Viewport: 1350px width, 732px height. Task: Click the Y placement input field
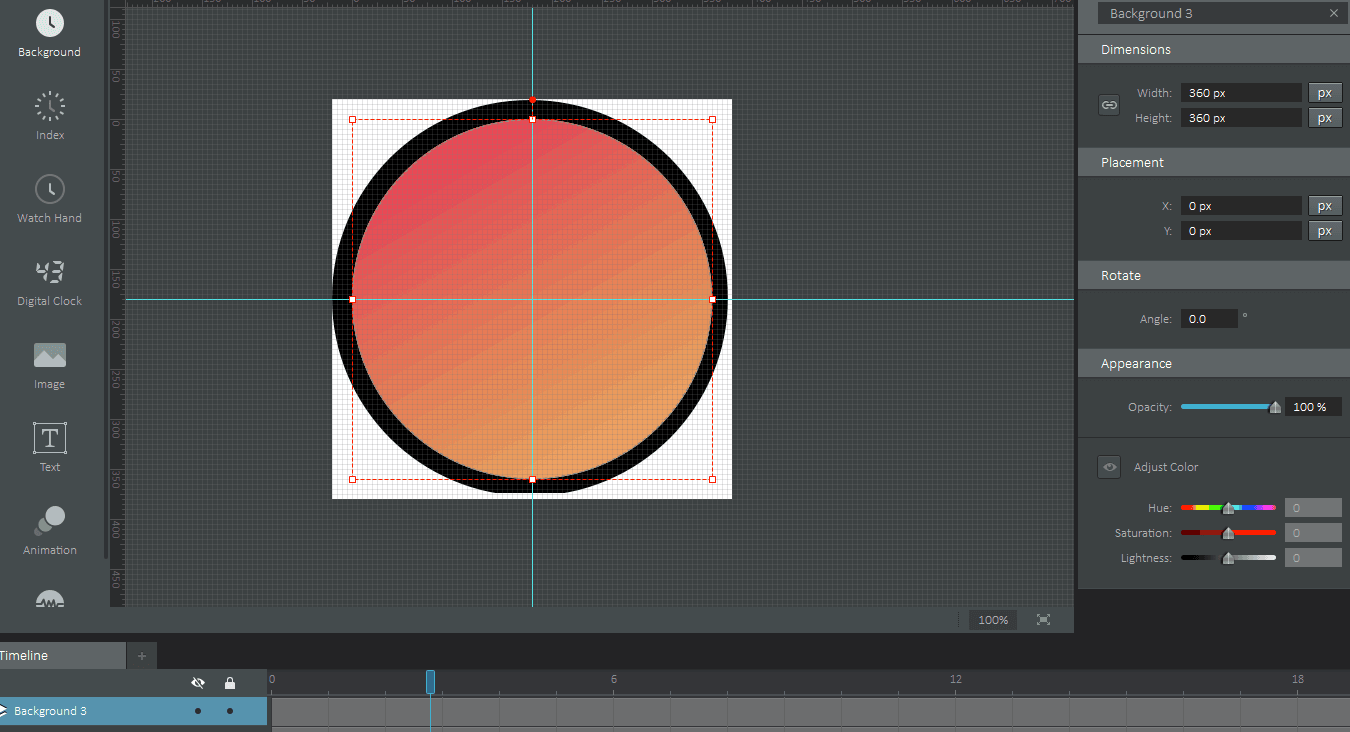1241,231
